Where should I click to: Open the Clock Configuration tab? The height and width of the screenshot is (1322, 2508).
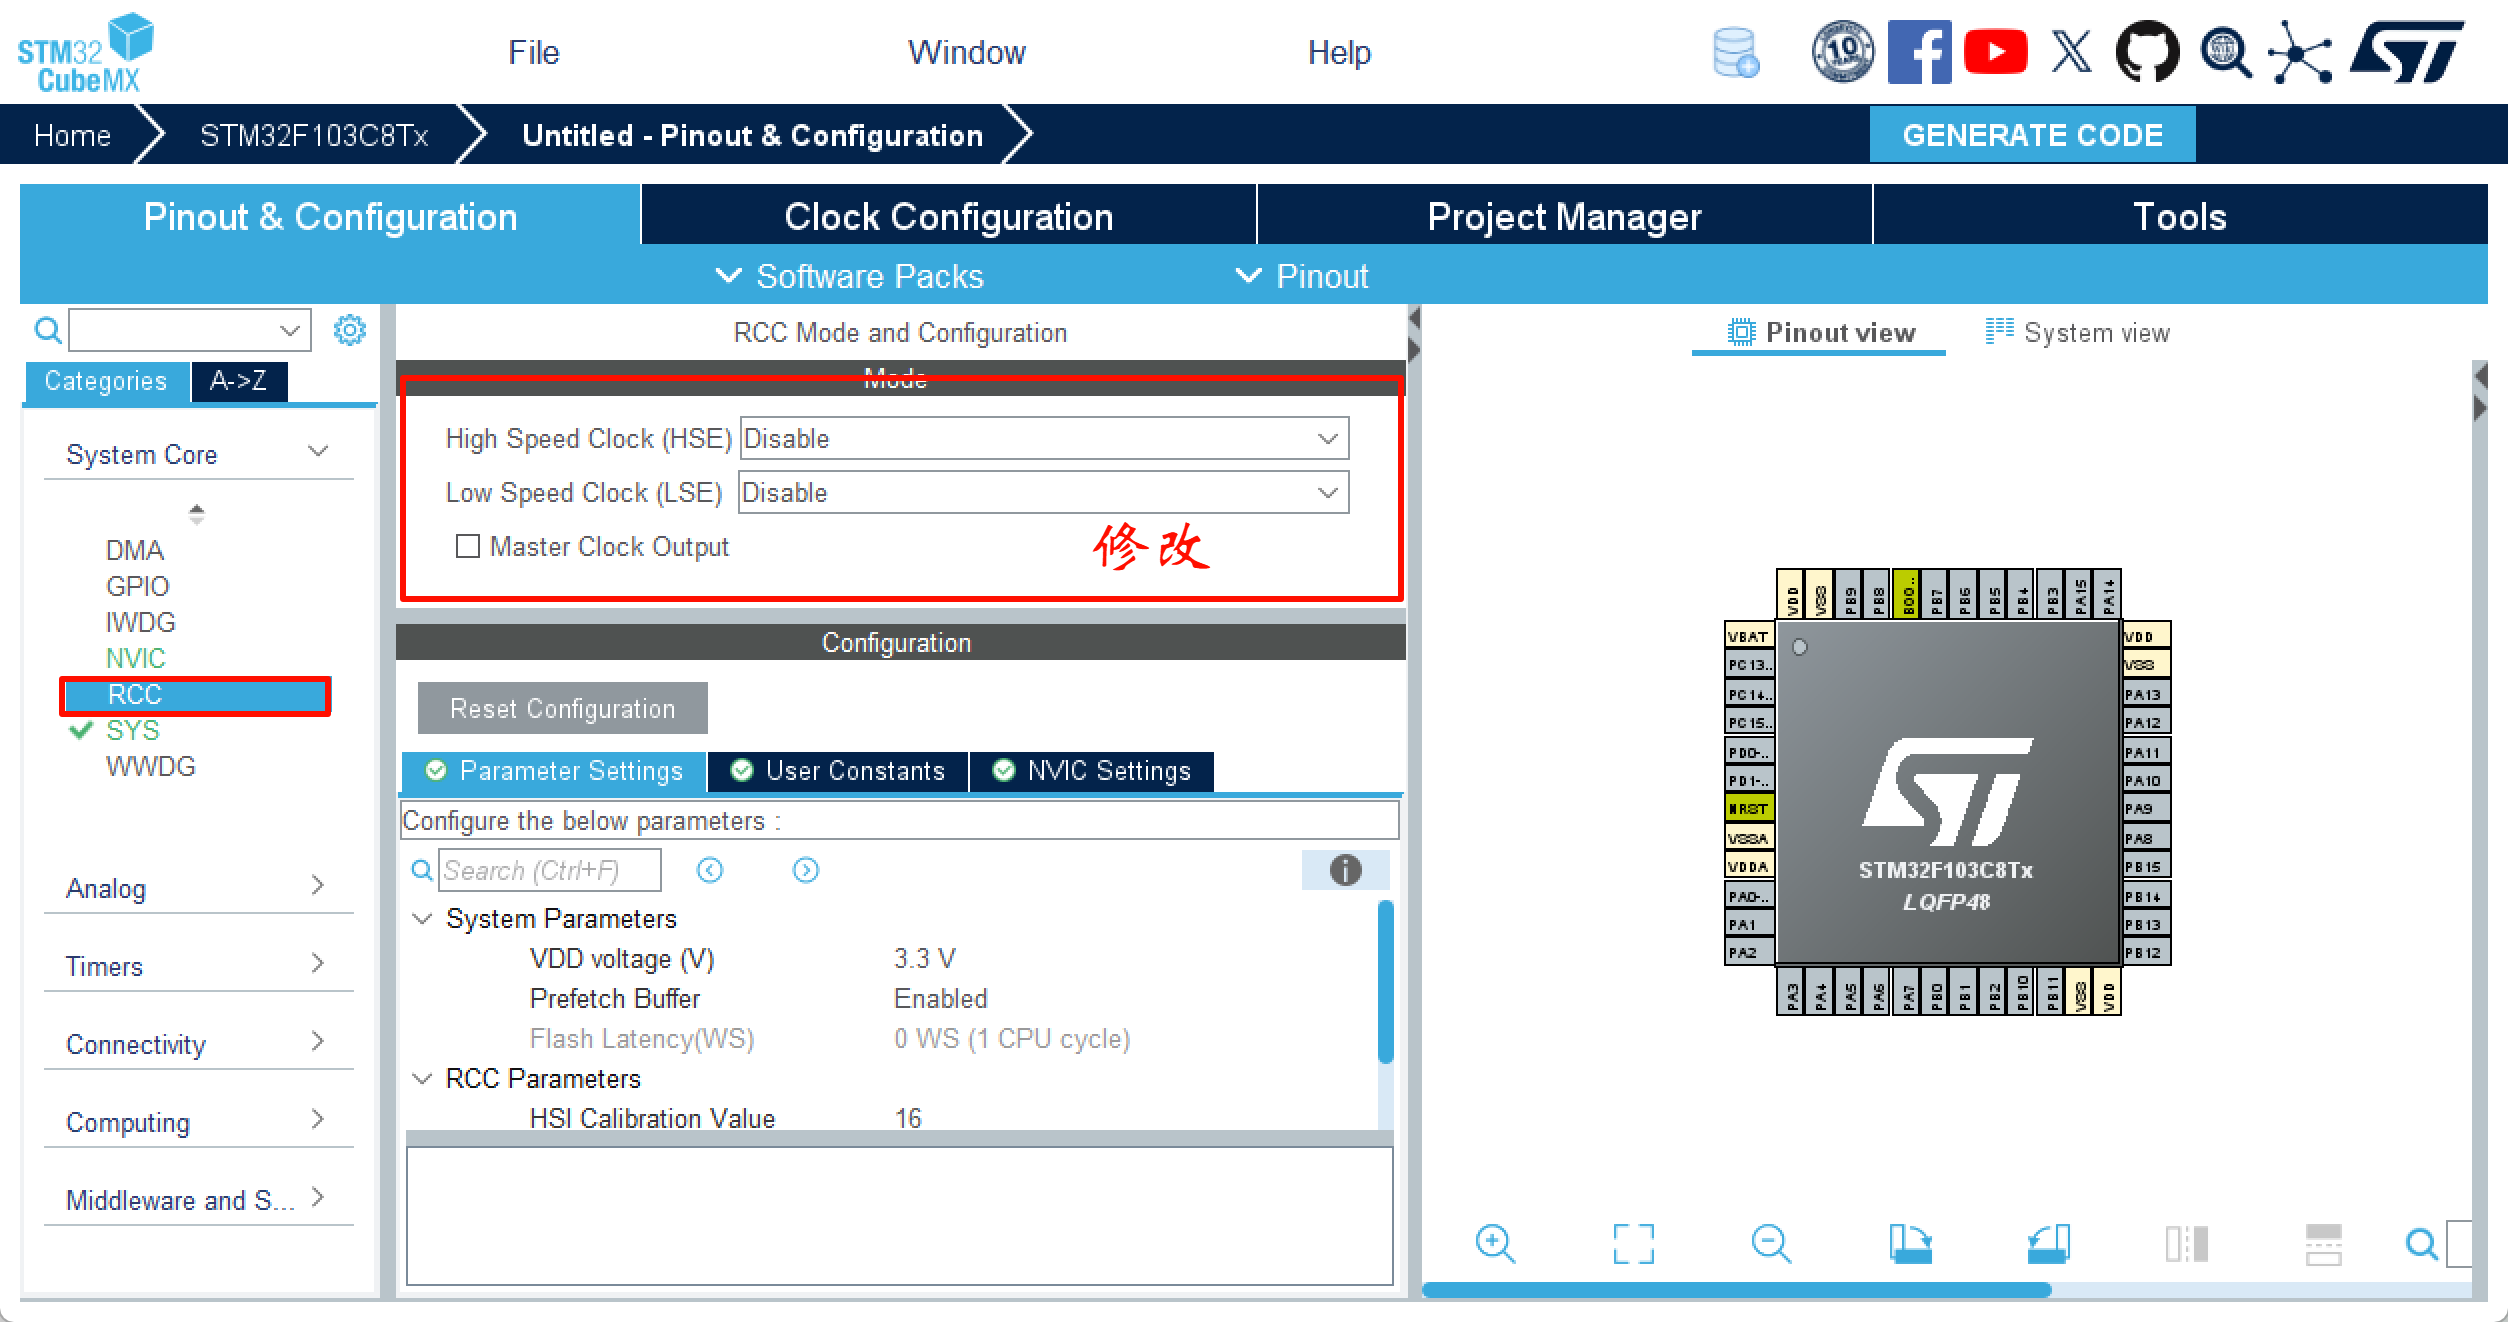click(948, 216)
